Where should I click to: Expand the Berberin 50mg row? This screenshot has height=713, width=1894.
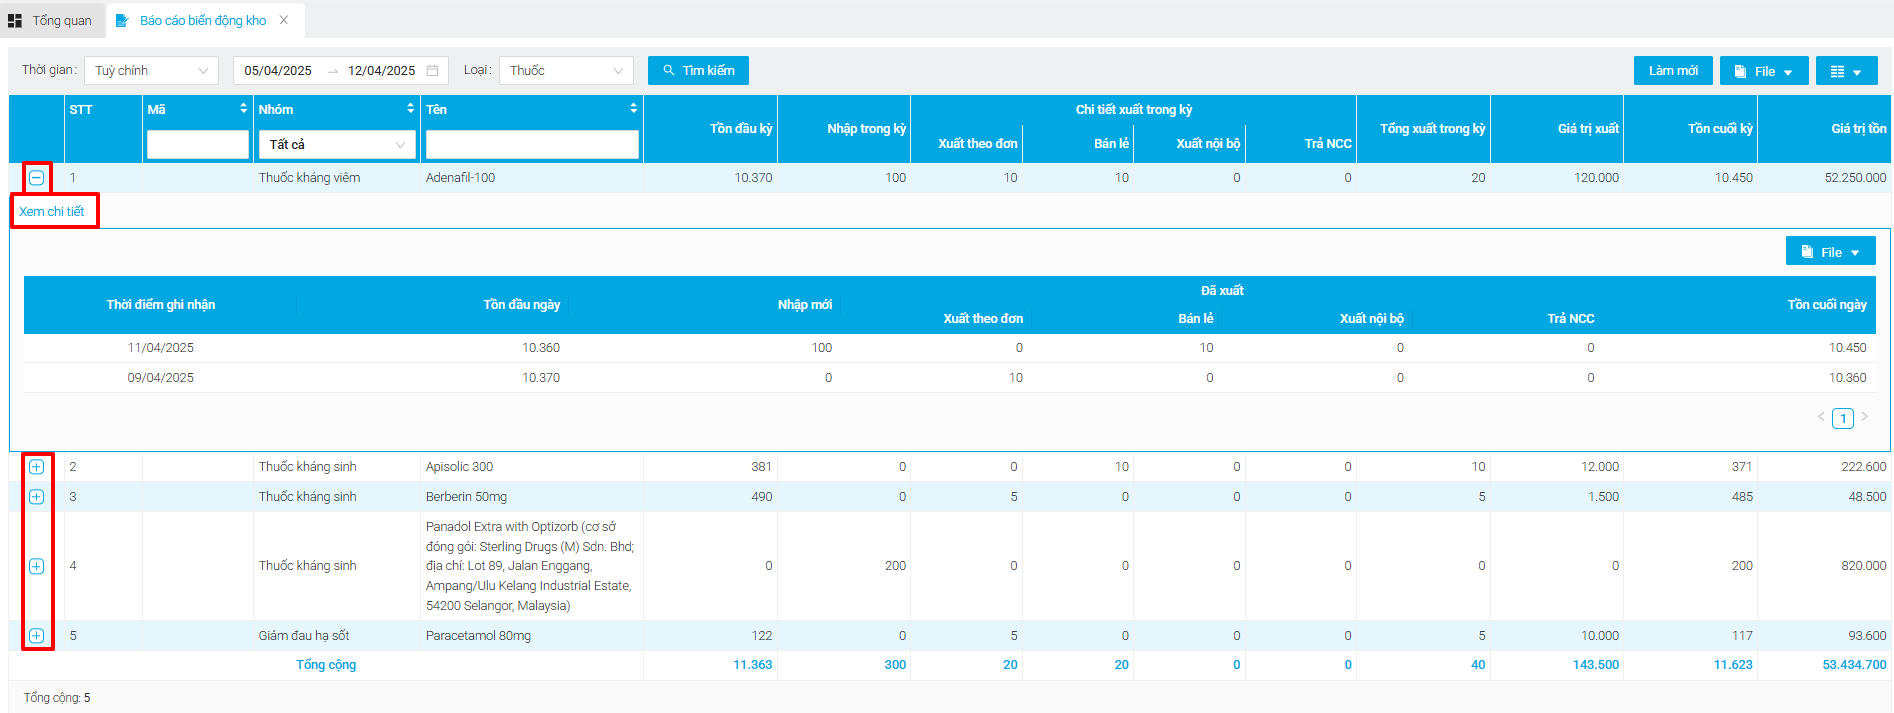[x=37, y=497]
